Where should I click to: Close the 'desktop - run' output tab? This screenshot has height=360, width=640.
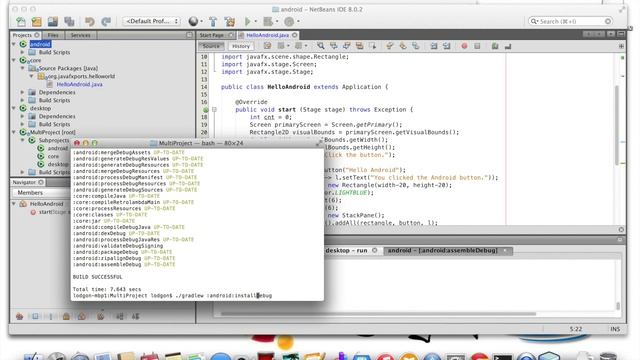coord(374,251)
